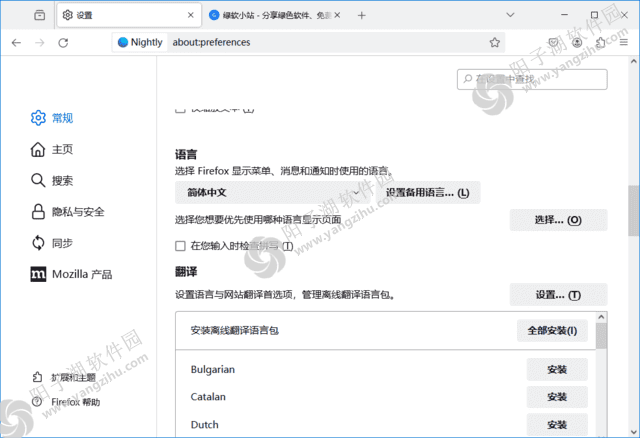Open the account profile icon
The height and width of the screenshot is (438, 640).
[x=577, y=42]
